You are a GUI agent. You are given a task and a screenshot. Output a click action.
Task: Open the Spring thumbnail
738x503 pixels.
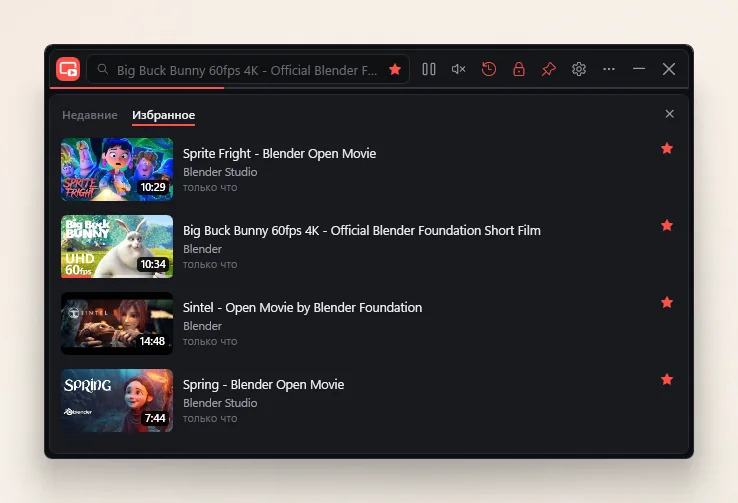tap(117, 400)
